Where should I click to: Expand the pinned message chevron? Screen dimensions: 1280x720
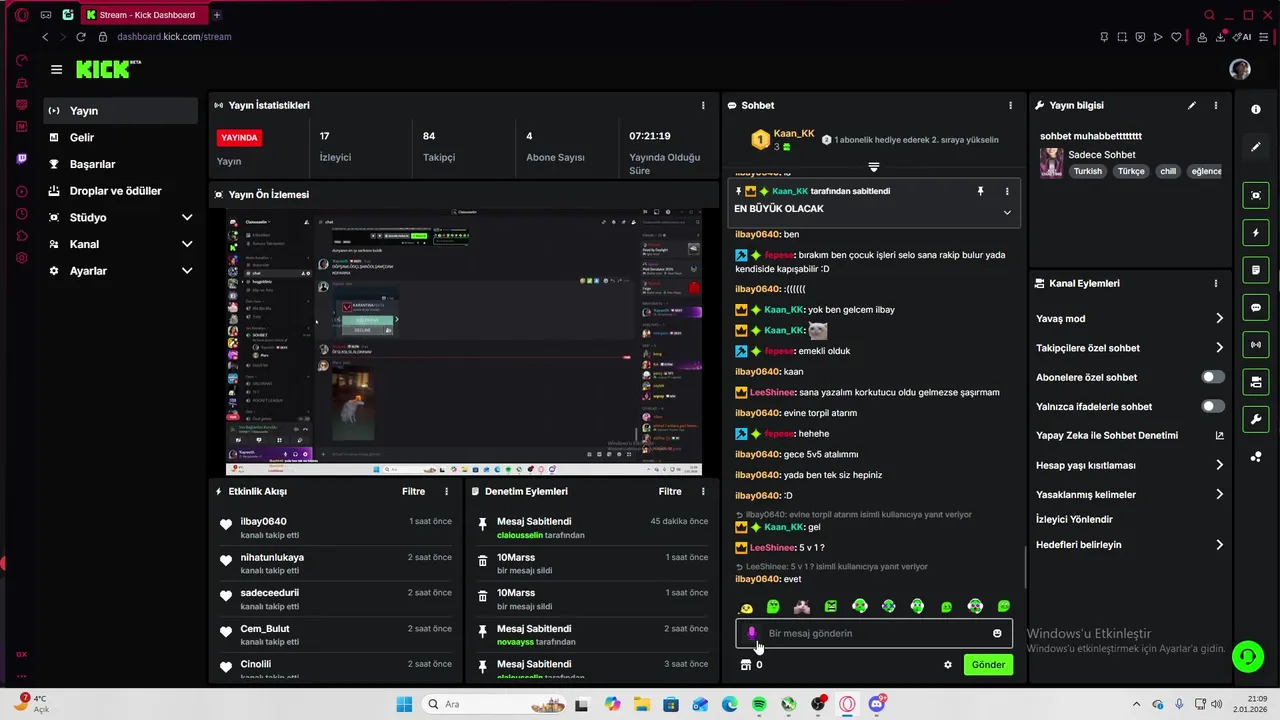(x=1007, y=212)
